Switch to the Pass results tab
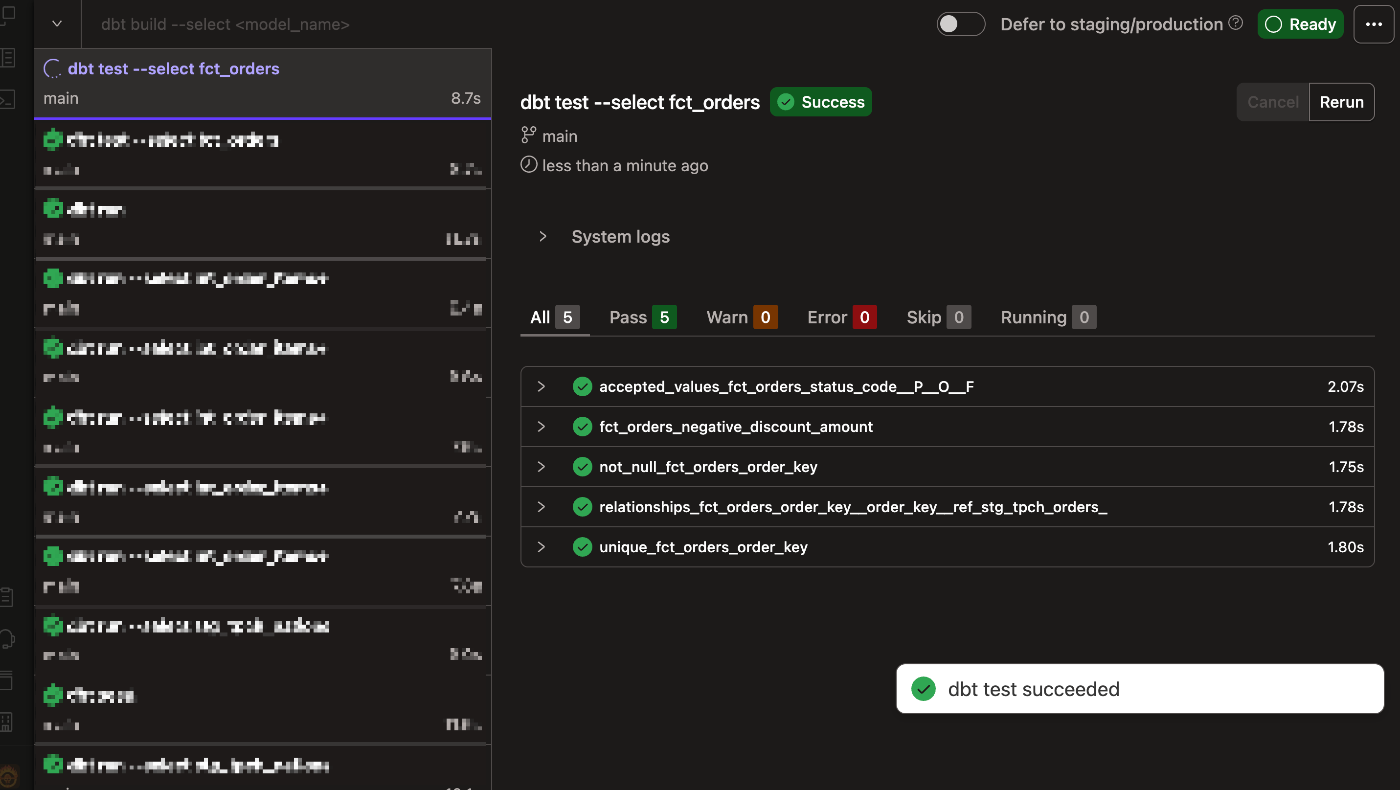 tap(643, 317)
